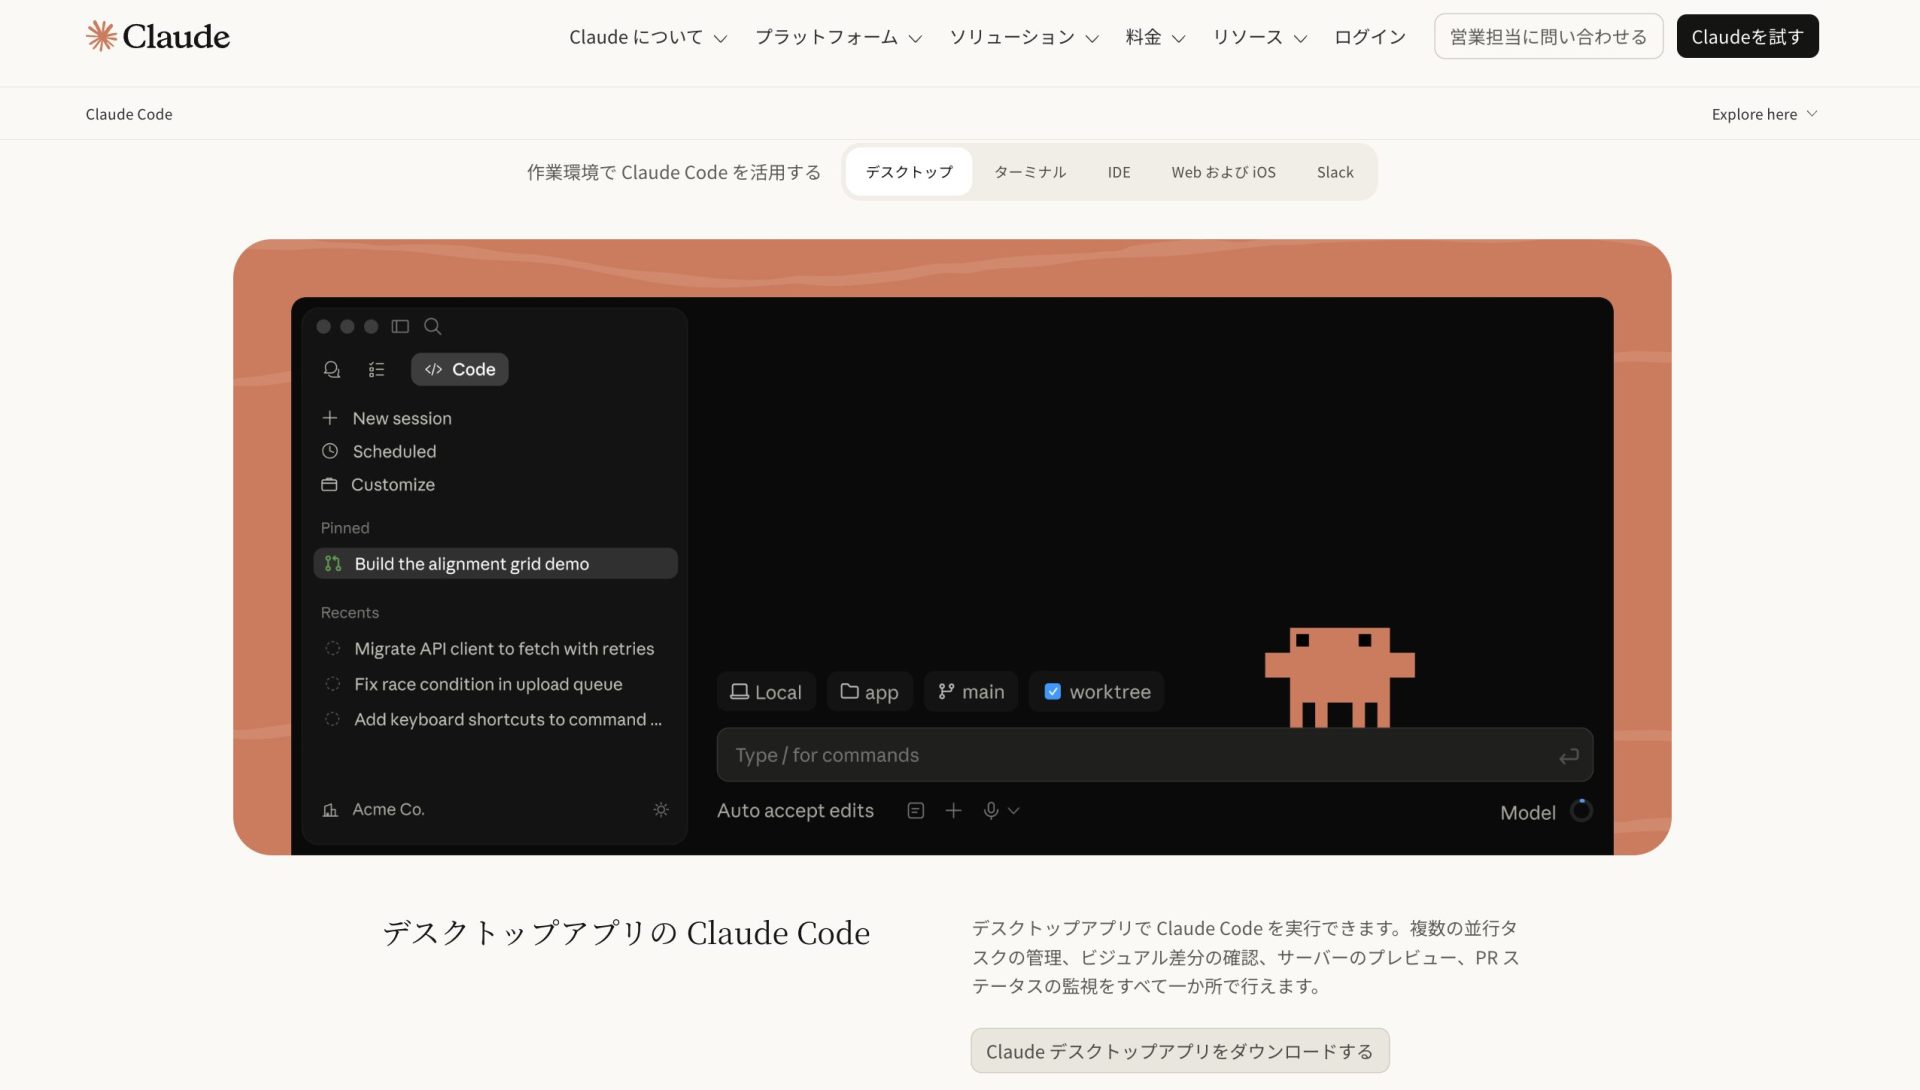The width and height of the screenshot is (1920, 1090).
Task: Click the heading デスクトップアプリの Claude Code
Action: click(x=626, y=933)
